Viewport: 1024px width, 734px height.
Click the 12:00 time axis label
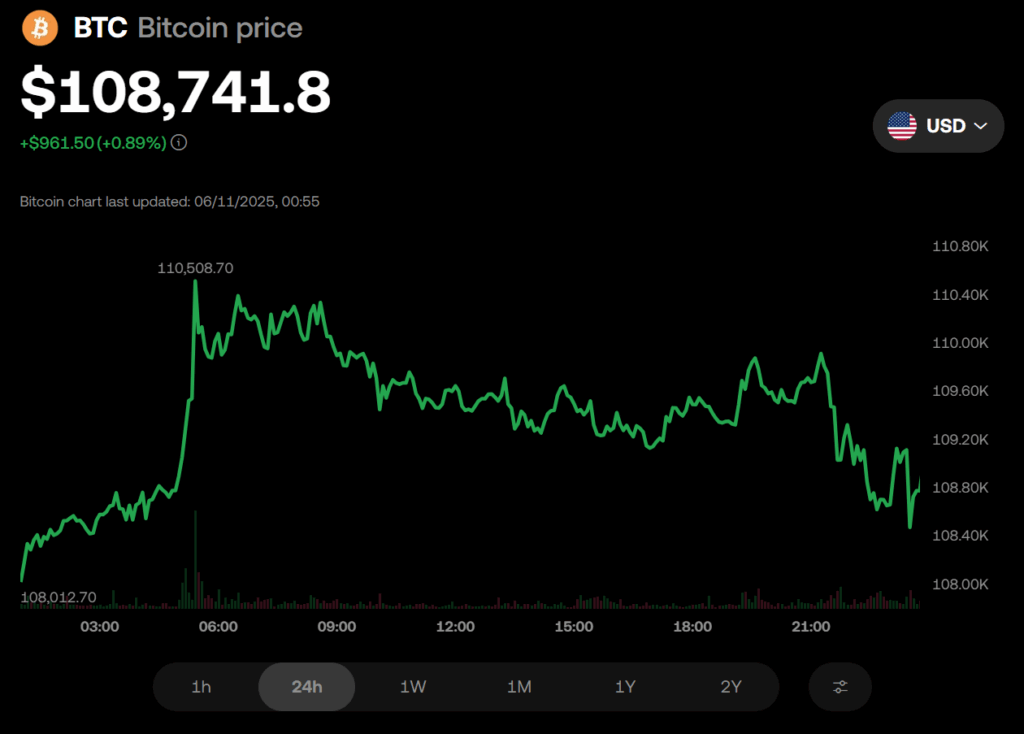pyautogui.click(x=455, y=627)
